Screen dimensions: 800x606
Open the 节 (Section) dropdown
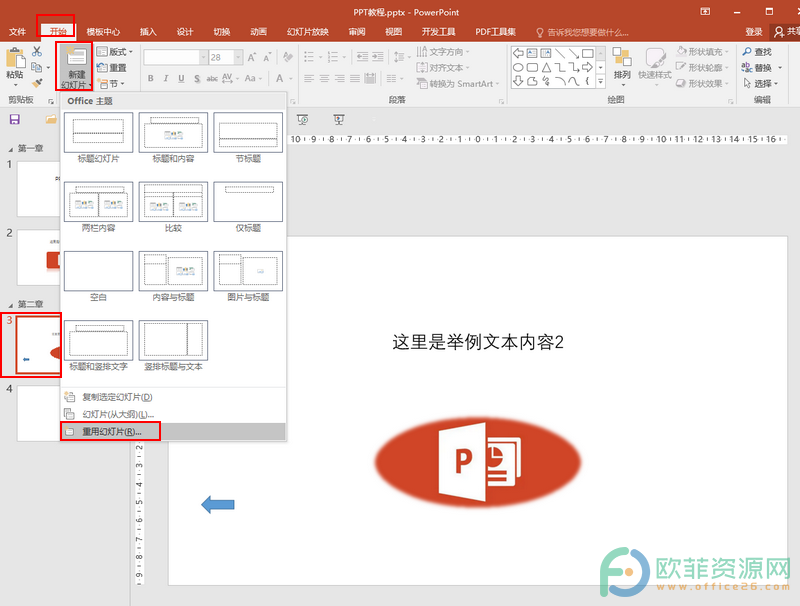point(111,83)
